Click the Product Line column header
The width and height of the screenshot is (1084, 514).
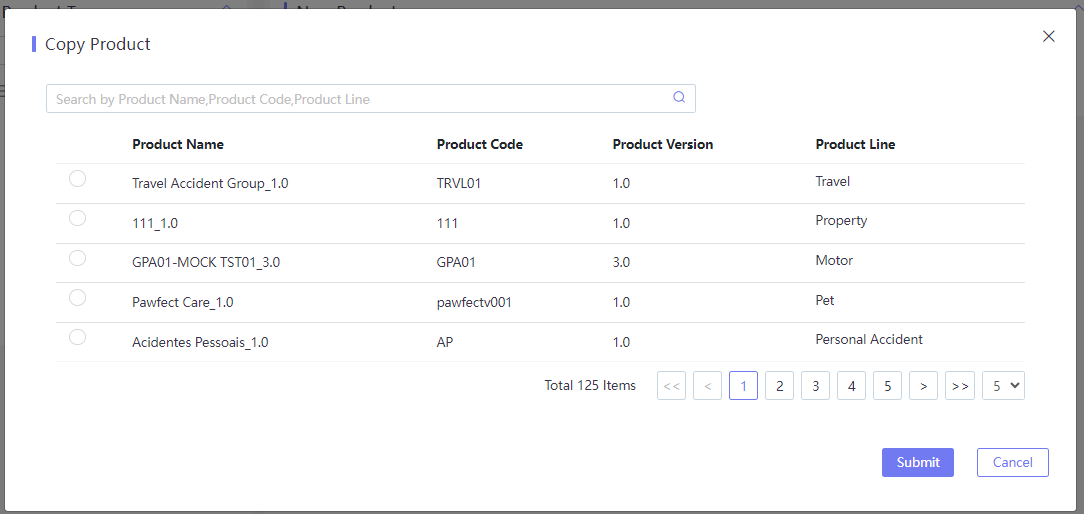pyautogui.click(x=855, y=145)
